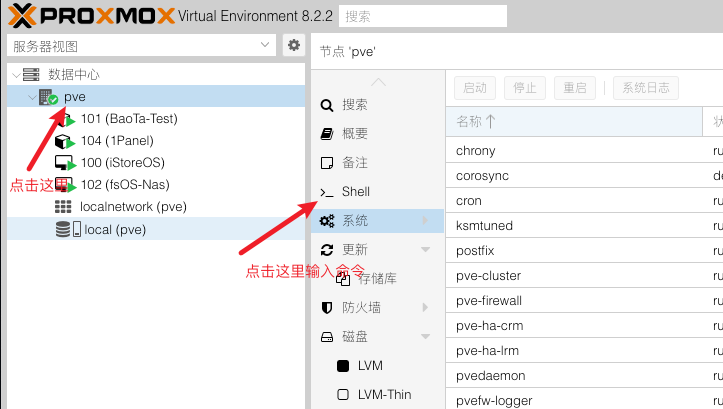Select the corosync service row
The height and width of the screenshot is (409, 723).
coord(584,175)
